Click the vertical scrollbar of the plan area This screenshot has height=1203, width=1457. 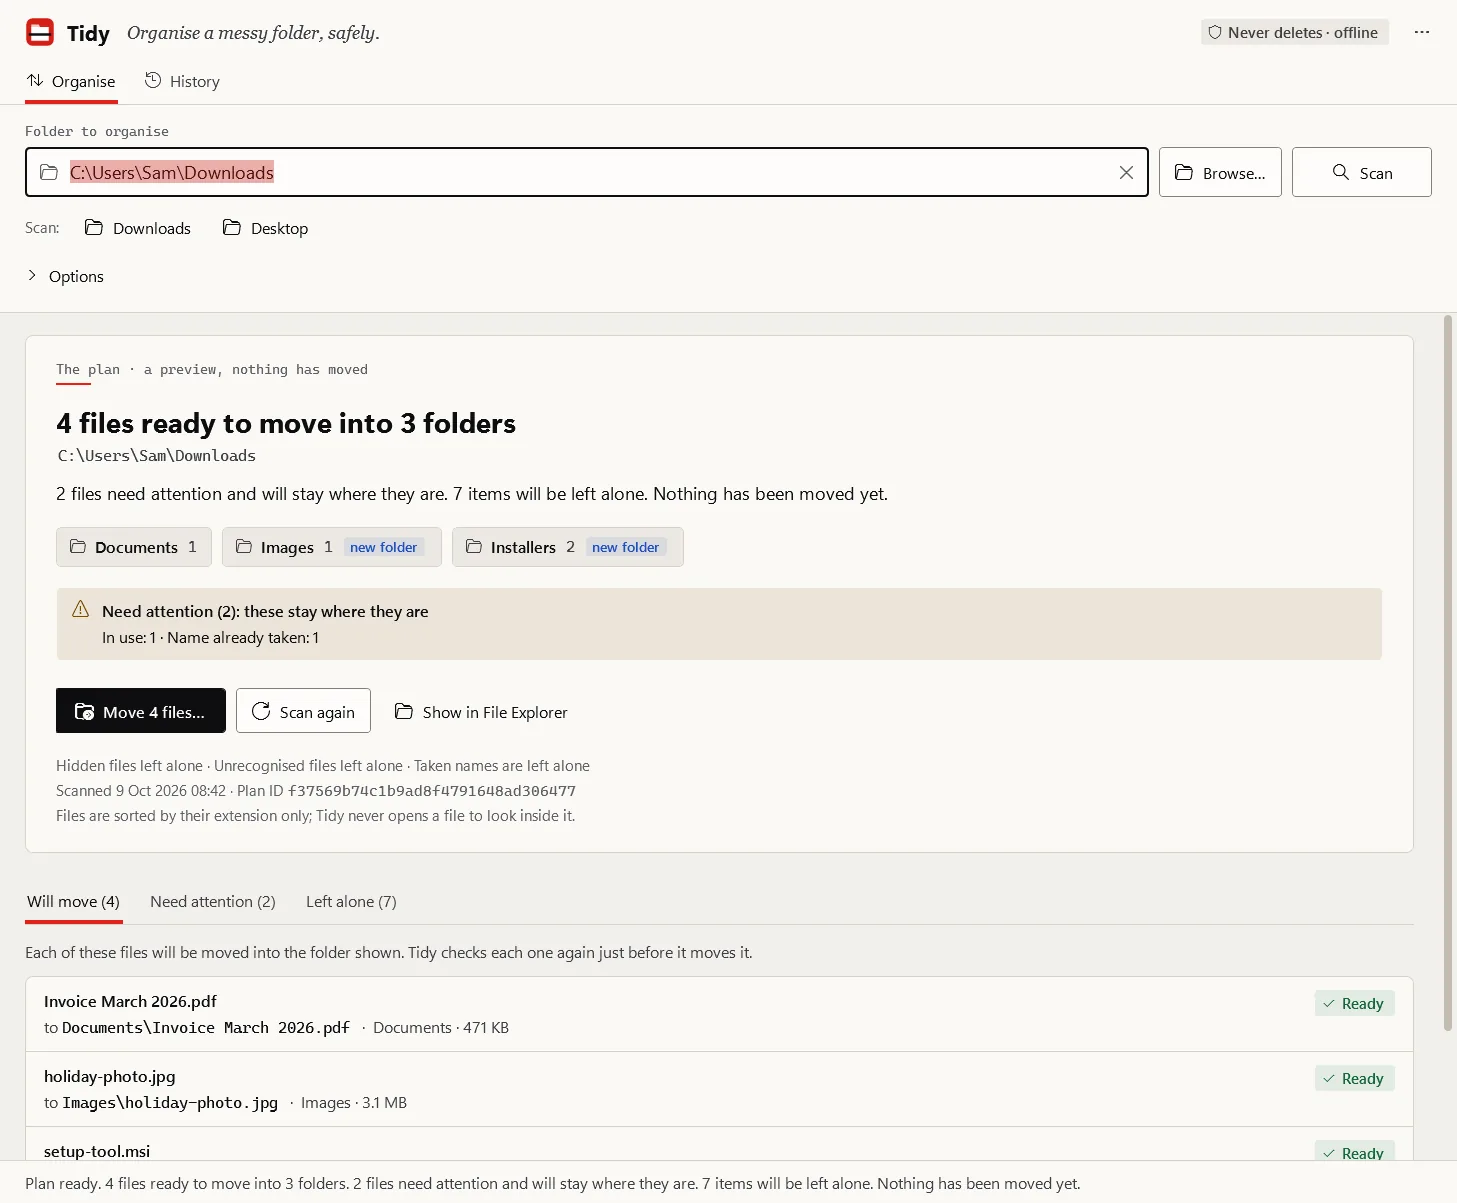[x=1448, y=673]
